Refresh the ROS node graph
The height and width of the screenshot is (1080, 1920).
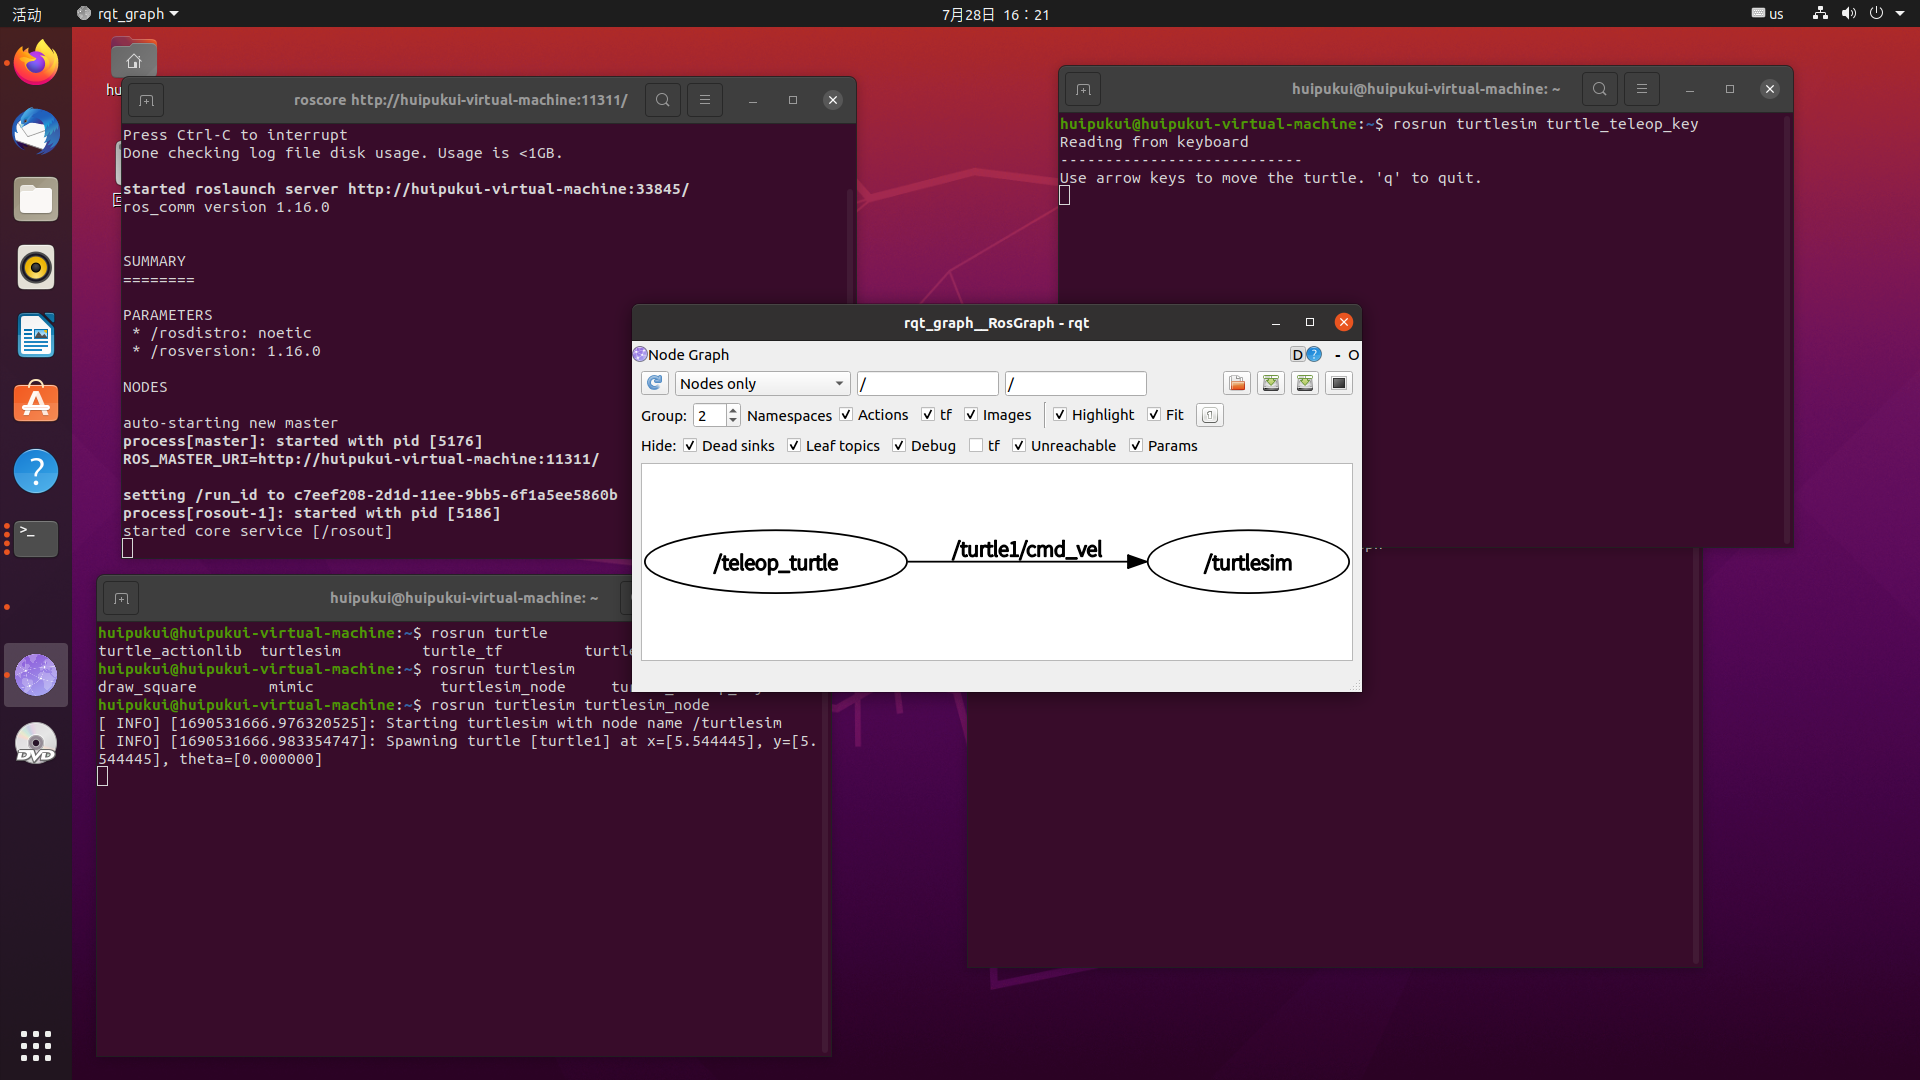pos(654,383)
